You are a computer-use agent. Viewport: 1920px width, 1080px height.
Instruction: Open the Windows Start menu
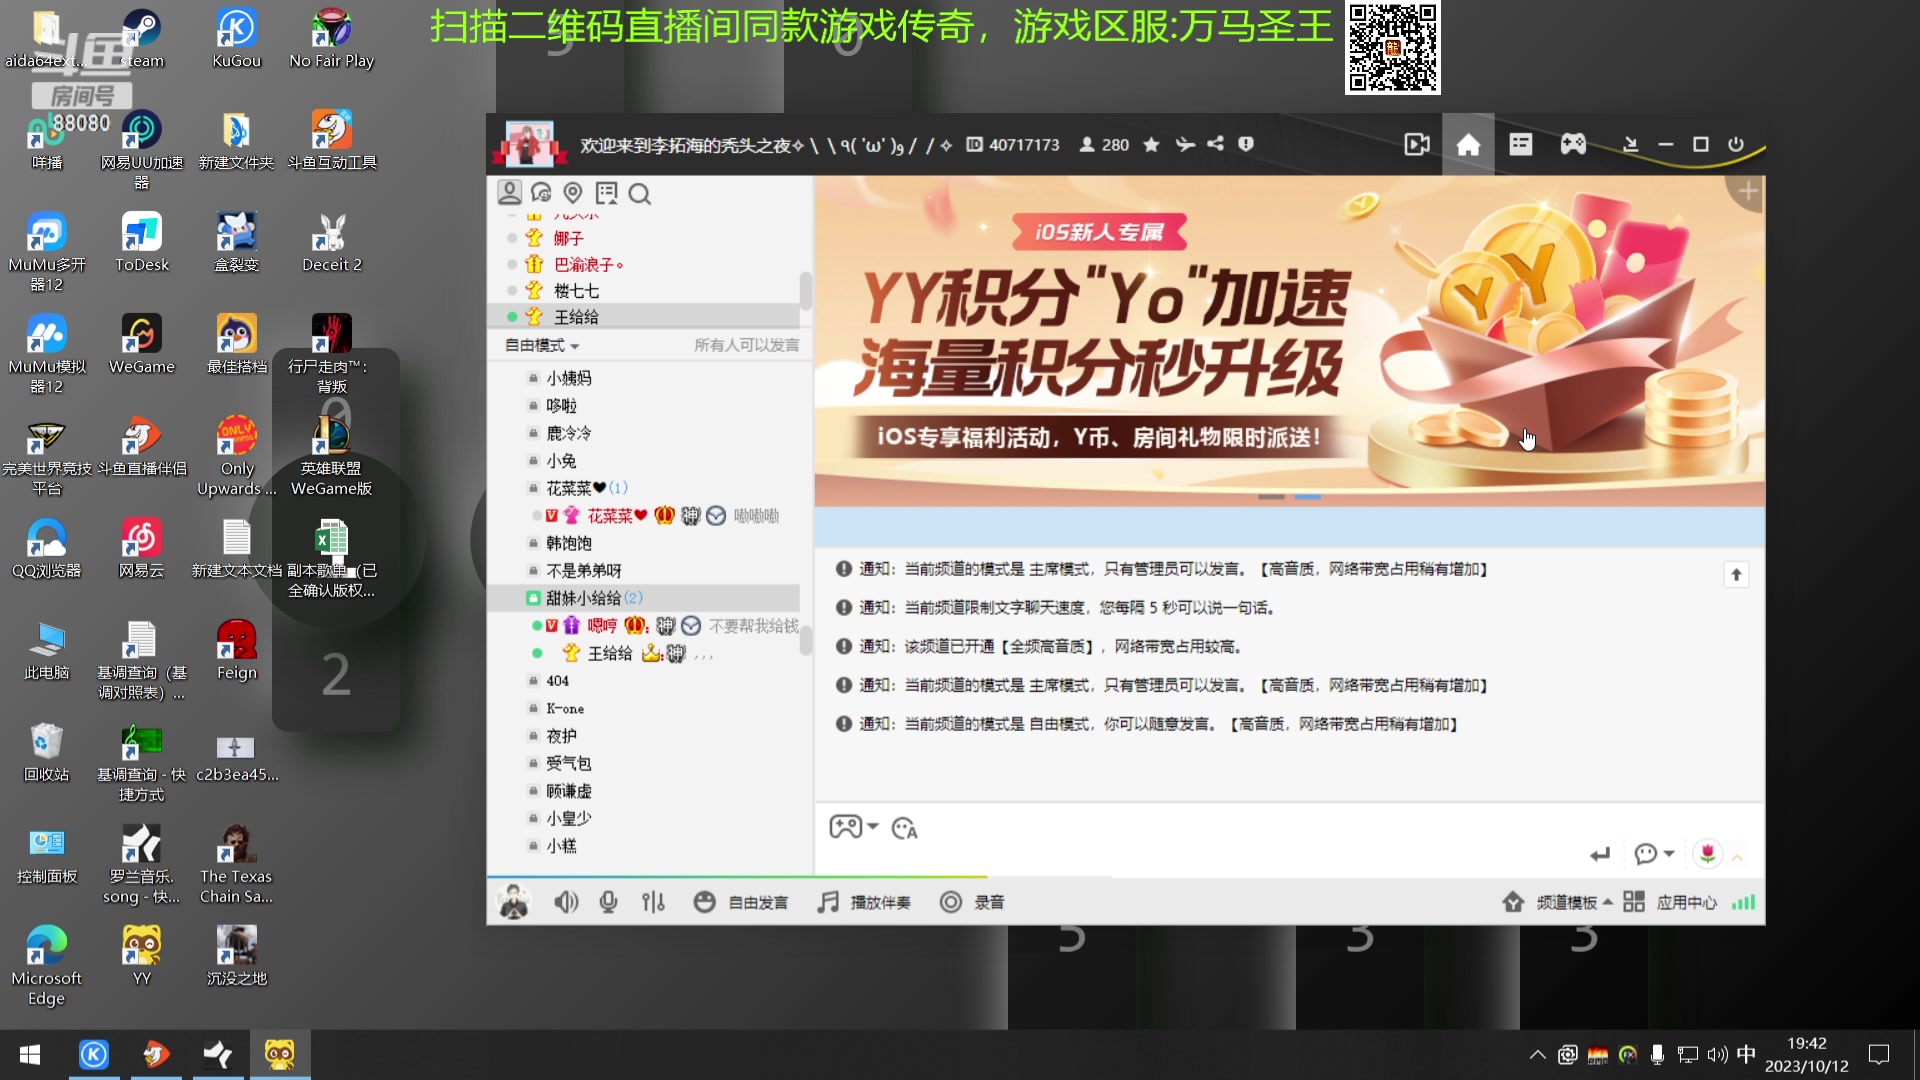[29, 1054]
